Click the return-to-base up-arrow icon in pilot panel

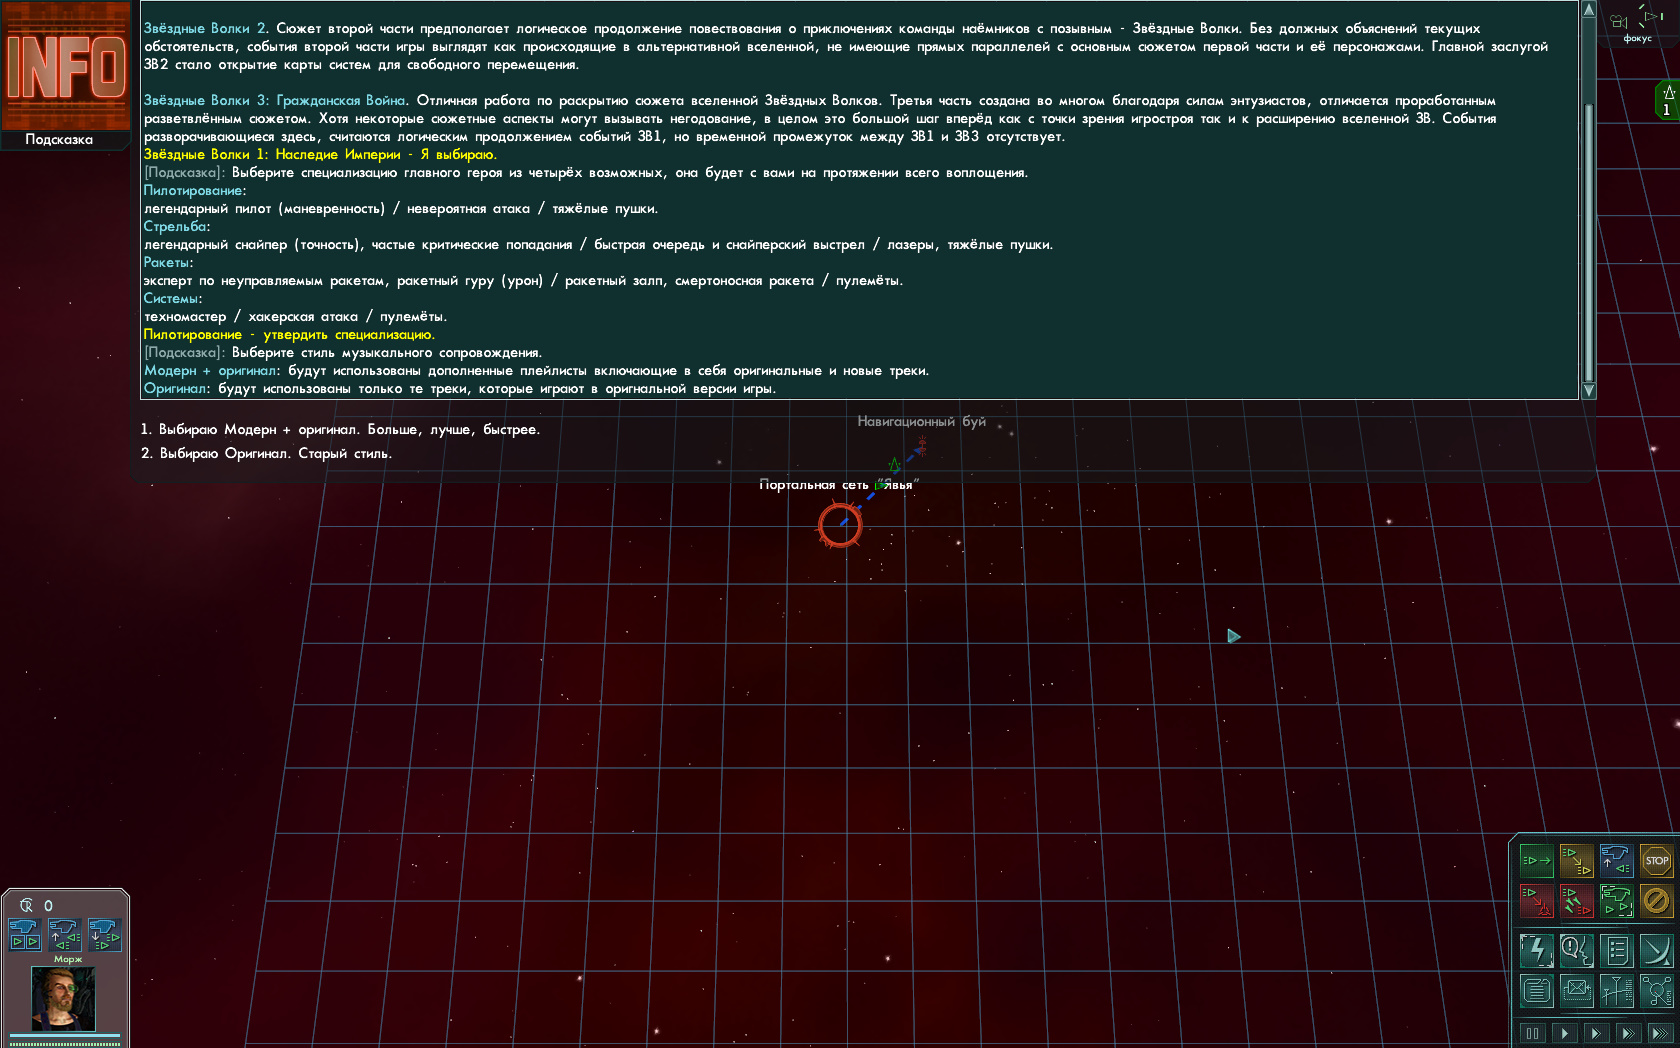(x=65, y=935)
